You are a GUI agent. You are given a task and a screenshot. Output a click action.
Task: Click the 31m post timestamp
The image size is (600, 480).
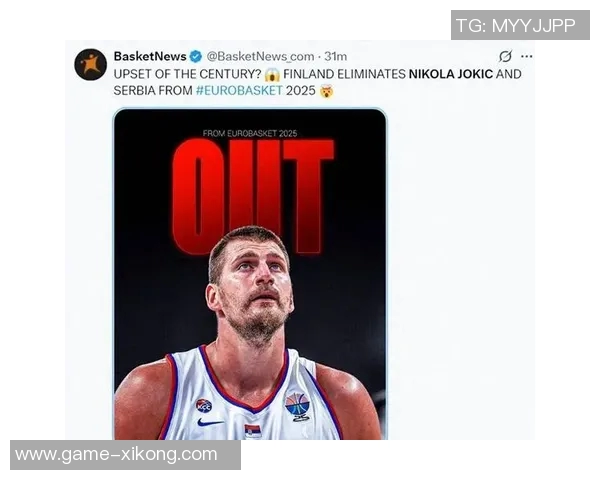click(336, 56)
